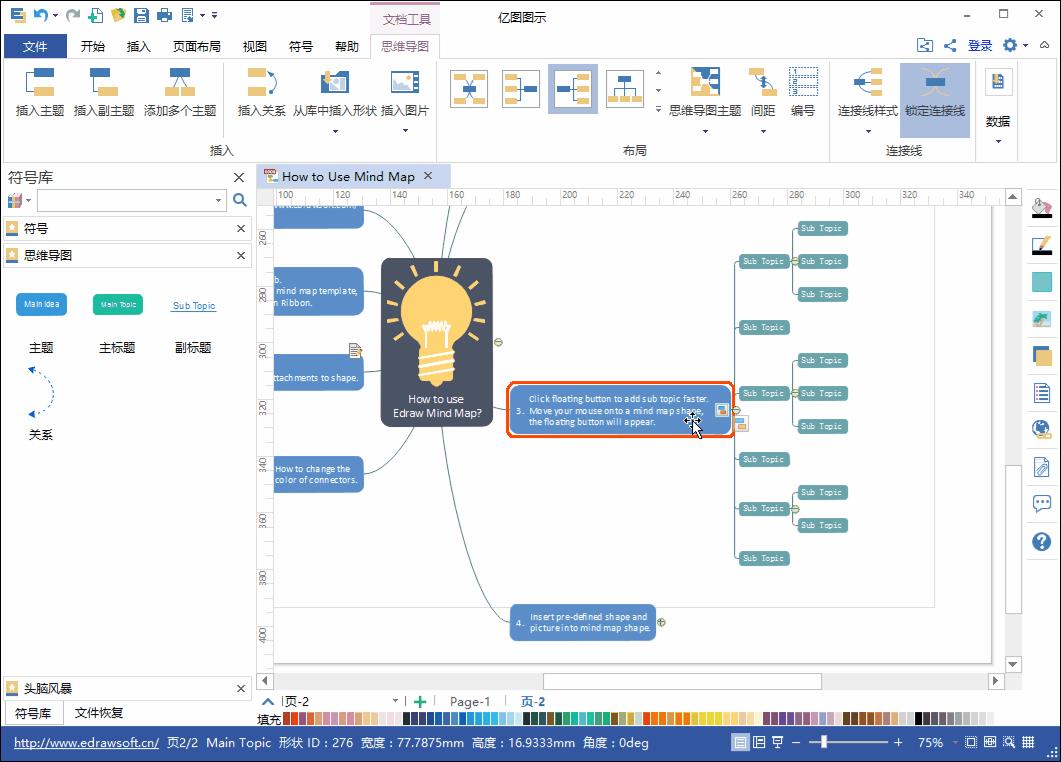The width and height of the screenshot is (1061, 762).
Task: Switch to 开始 (Home) tab
Action: point(93,46)
